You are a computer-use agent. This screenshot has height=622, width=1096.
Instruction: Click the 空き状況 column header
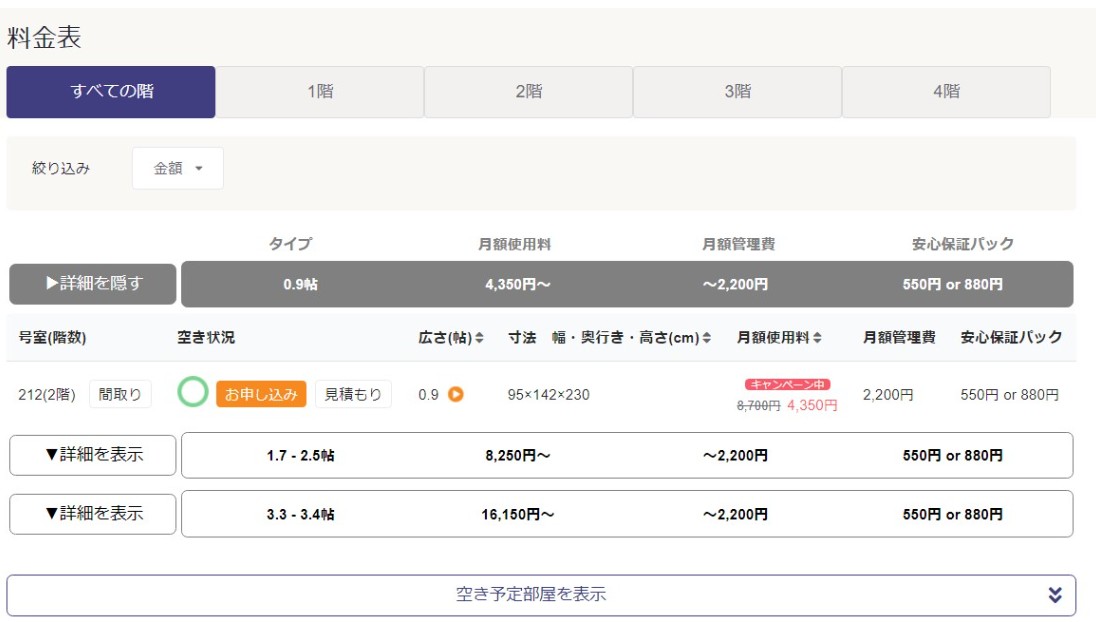(206, 338)
